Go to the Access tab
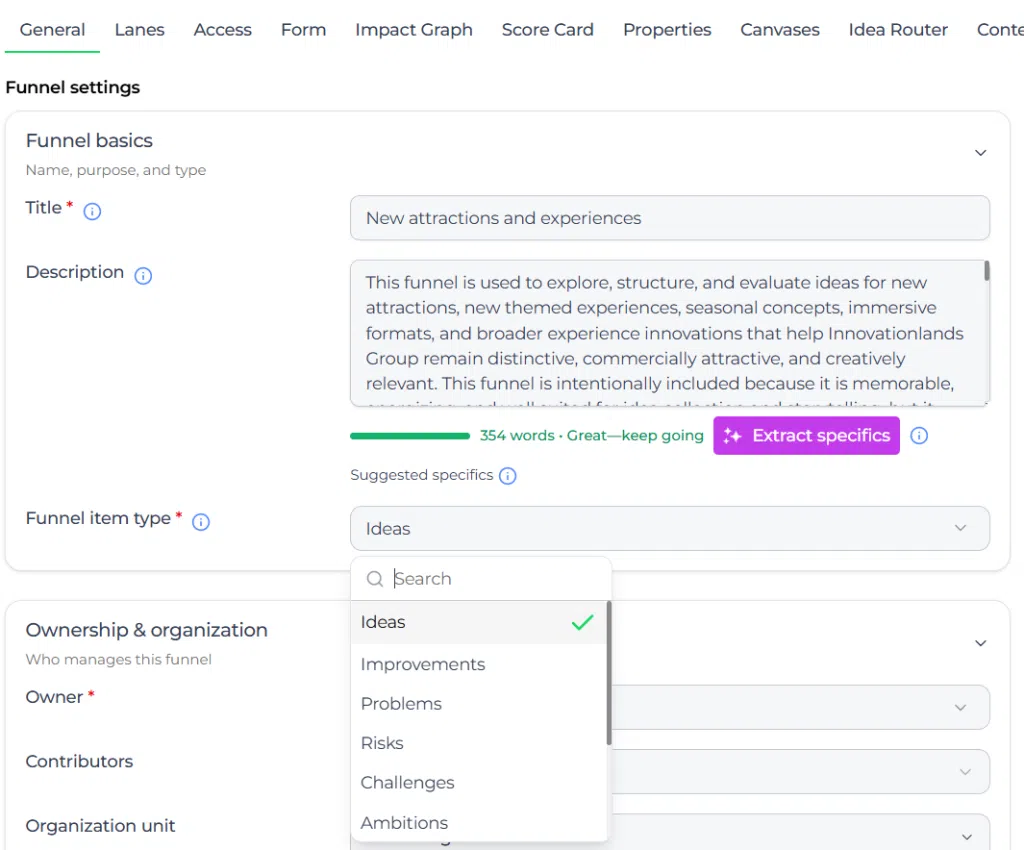 coord(223,30)
